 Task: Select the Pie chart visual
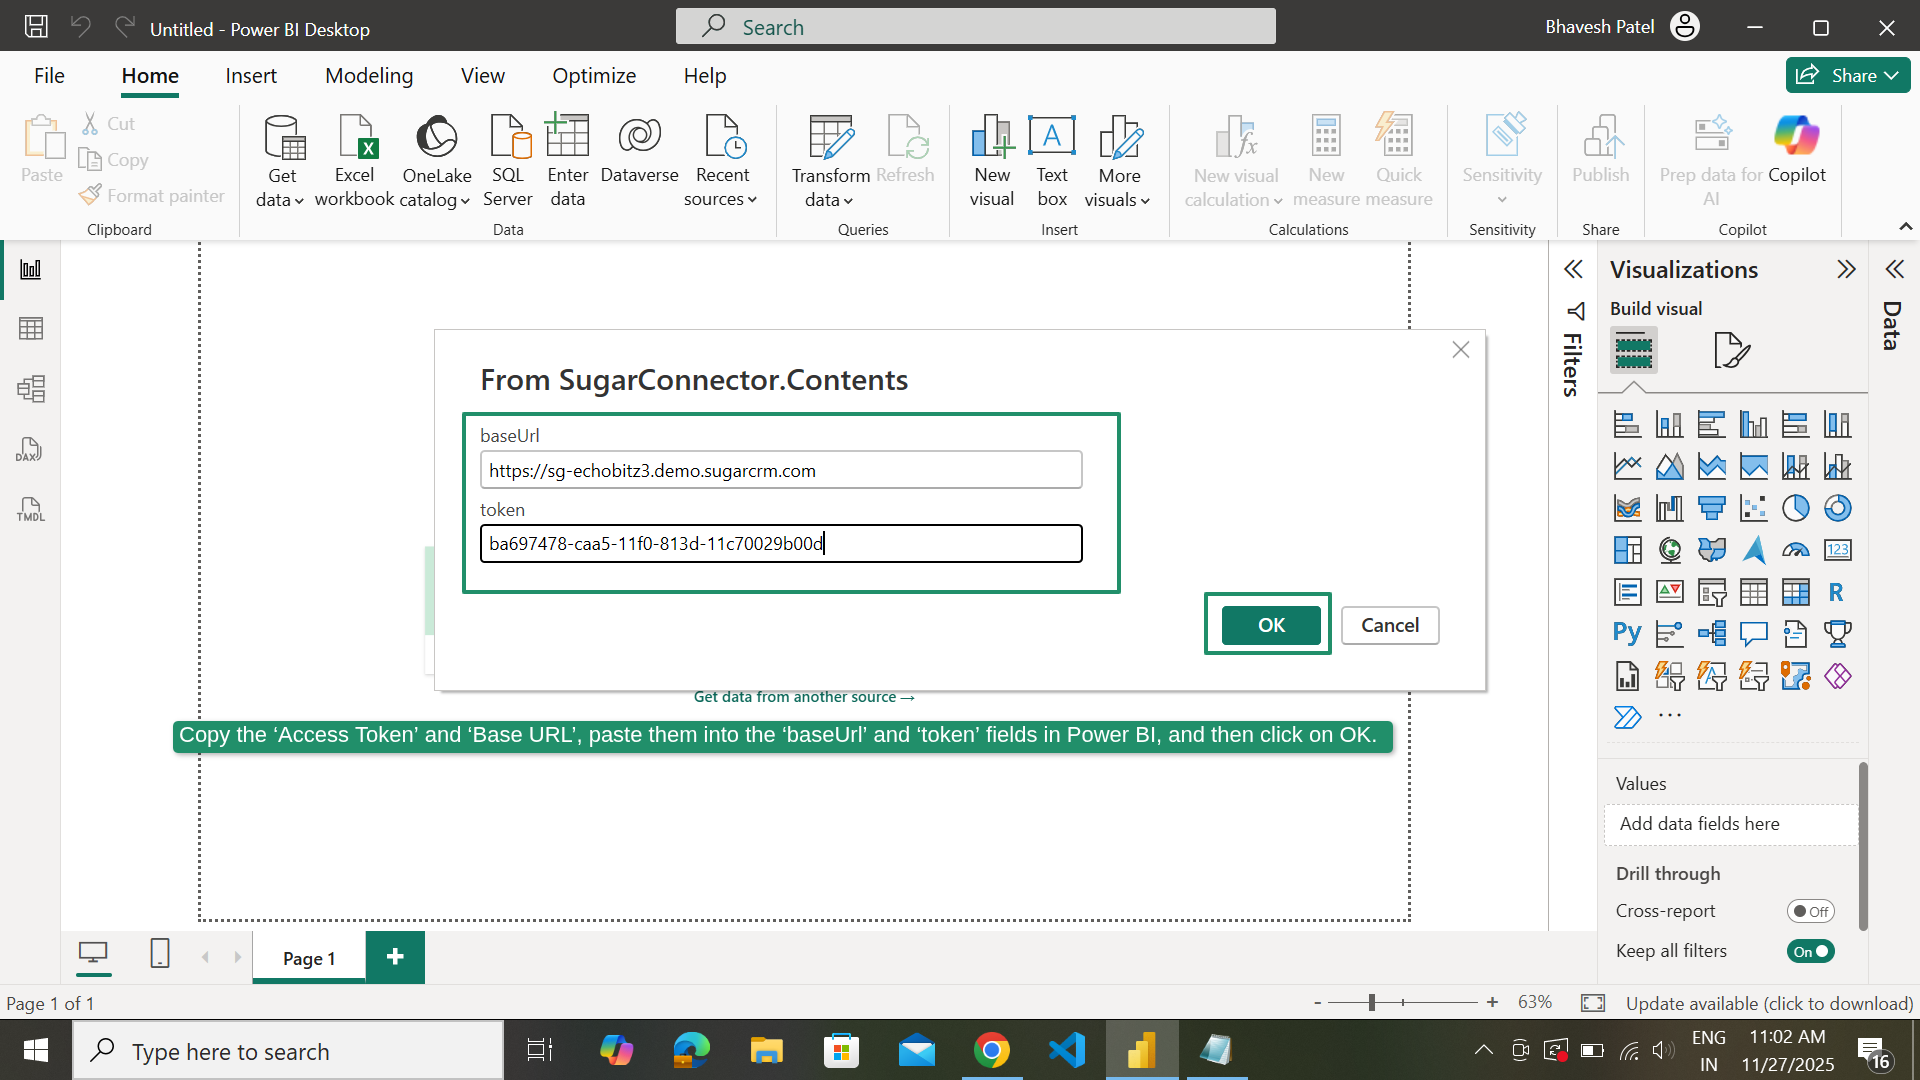click(1796, 508)
